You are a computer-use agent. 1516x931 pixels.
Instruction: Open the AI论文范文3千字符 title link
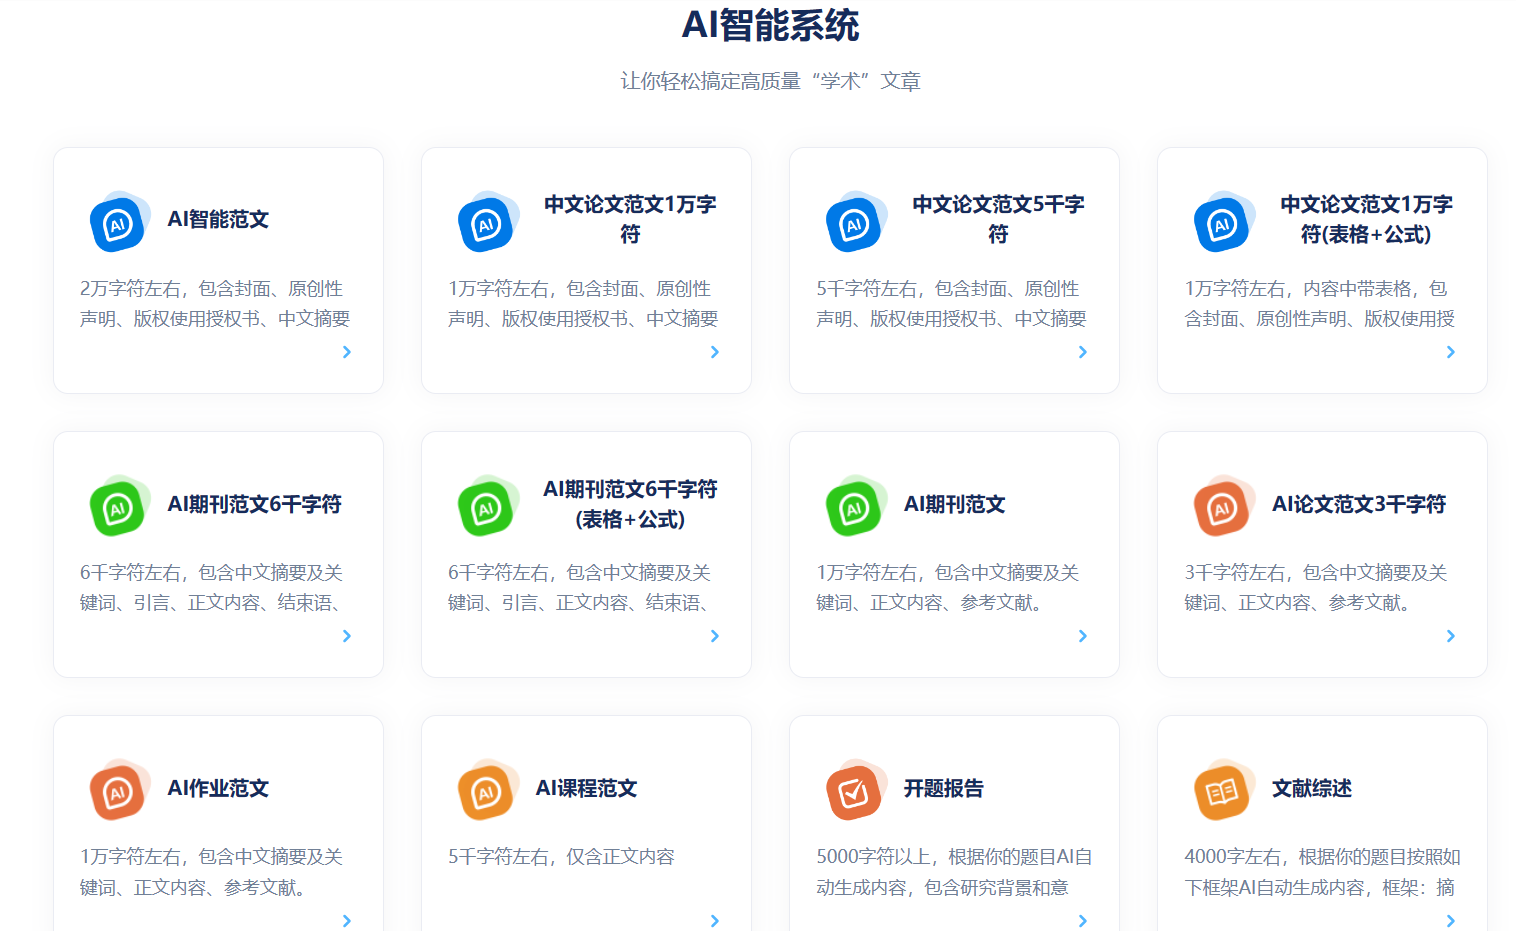[x=1358, y=504]
